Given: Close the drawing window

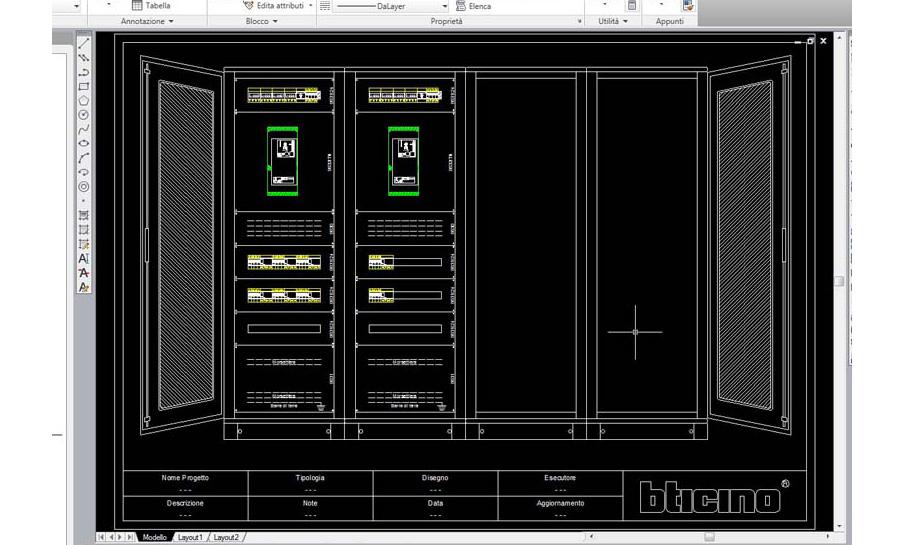Looking at the screenshot, I should point(823,41).
